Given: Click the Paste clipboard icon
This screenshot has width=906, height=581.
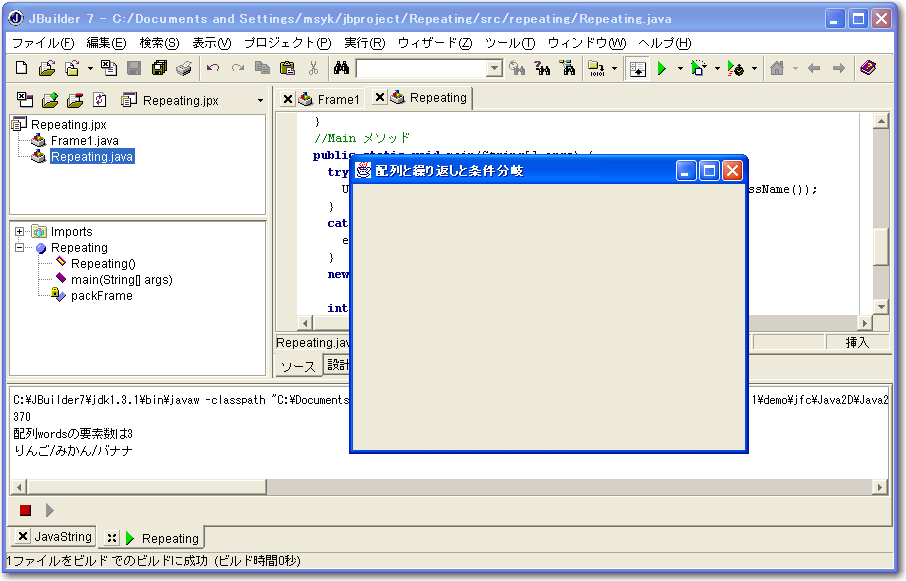Looking at the screenshot, I should pyautogui.click(x=288, y=69).
